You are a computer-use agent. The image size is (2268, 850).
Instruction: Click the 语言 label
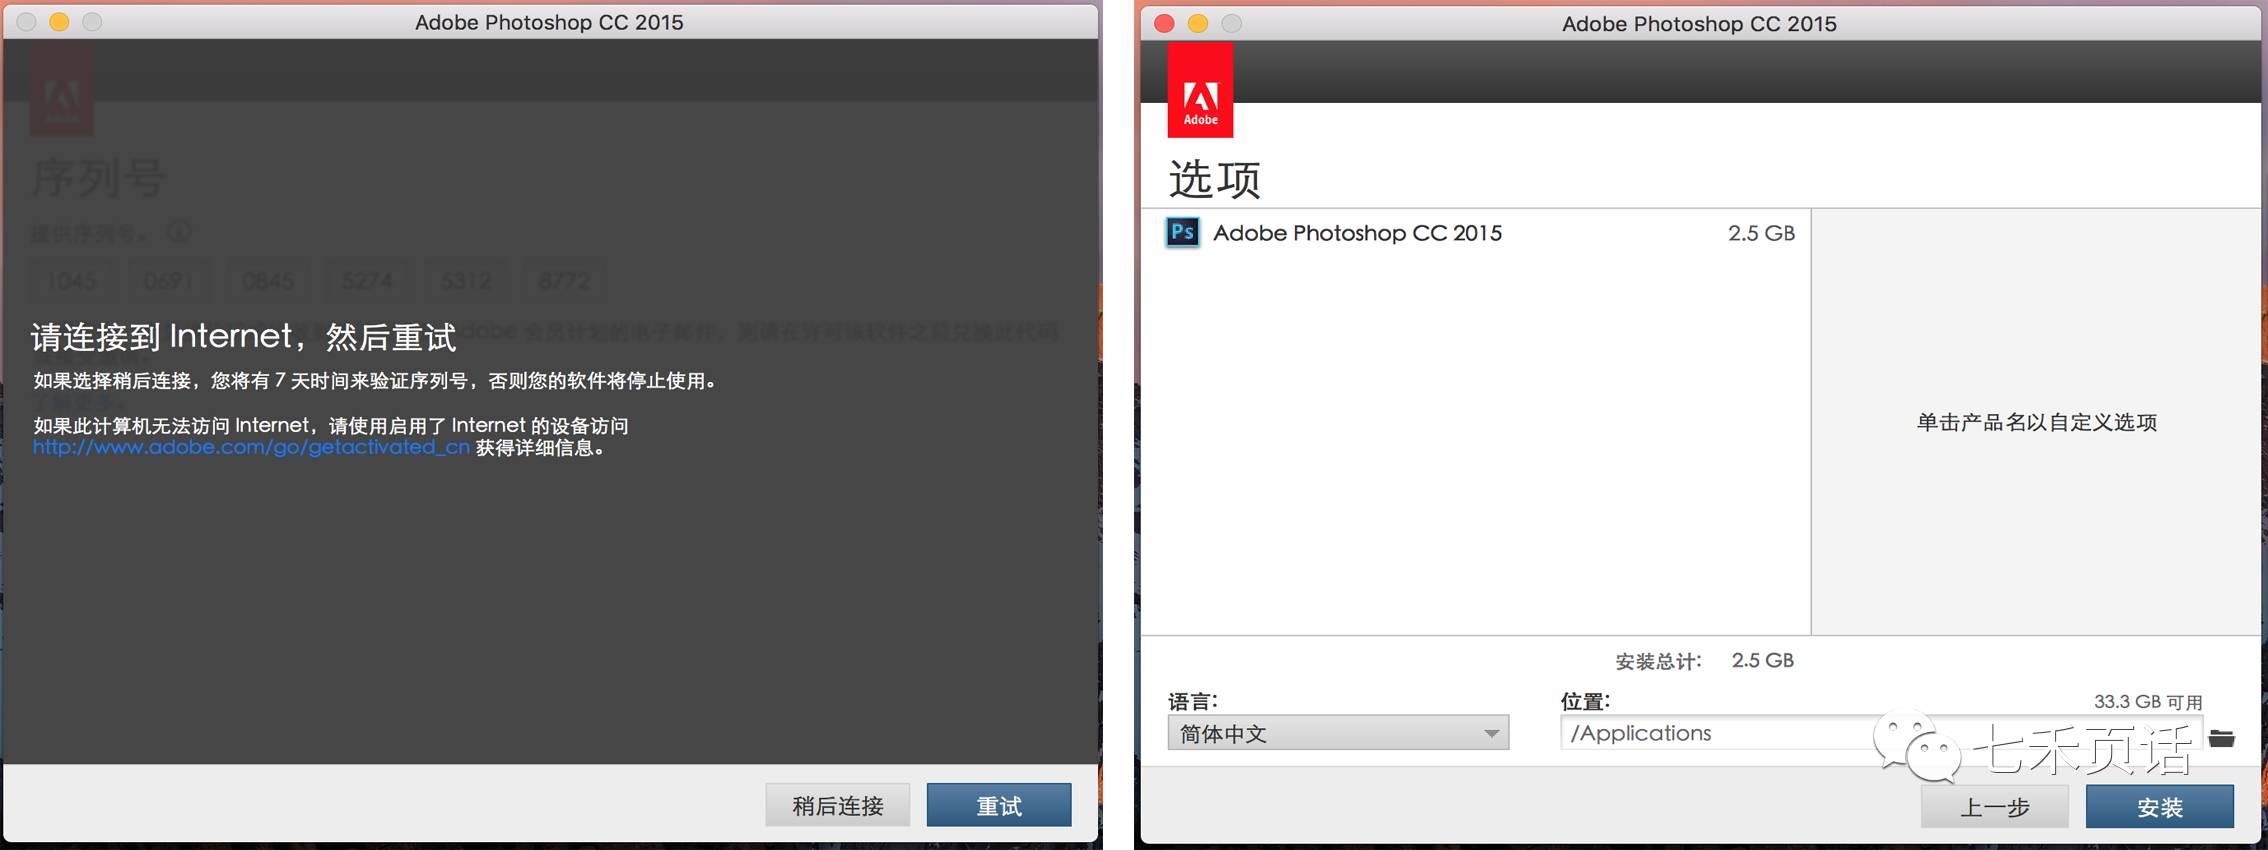1193,701
